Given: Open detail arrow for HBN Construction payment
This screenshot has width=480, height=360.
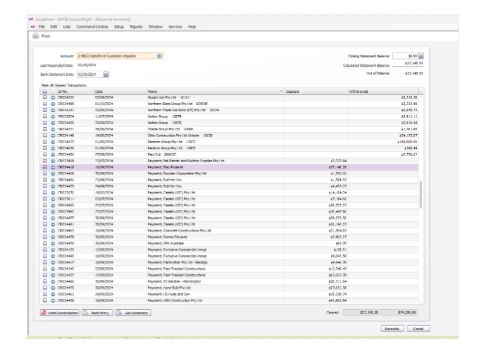Looking at the screenshot, I should tap(53, 300).
